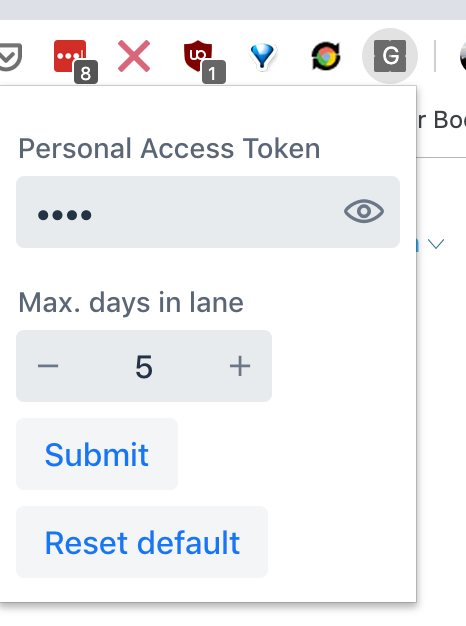Show the token with the eye icon

tap(364, 211)
